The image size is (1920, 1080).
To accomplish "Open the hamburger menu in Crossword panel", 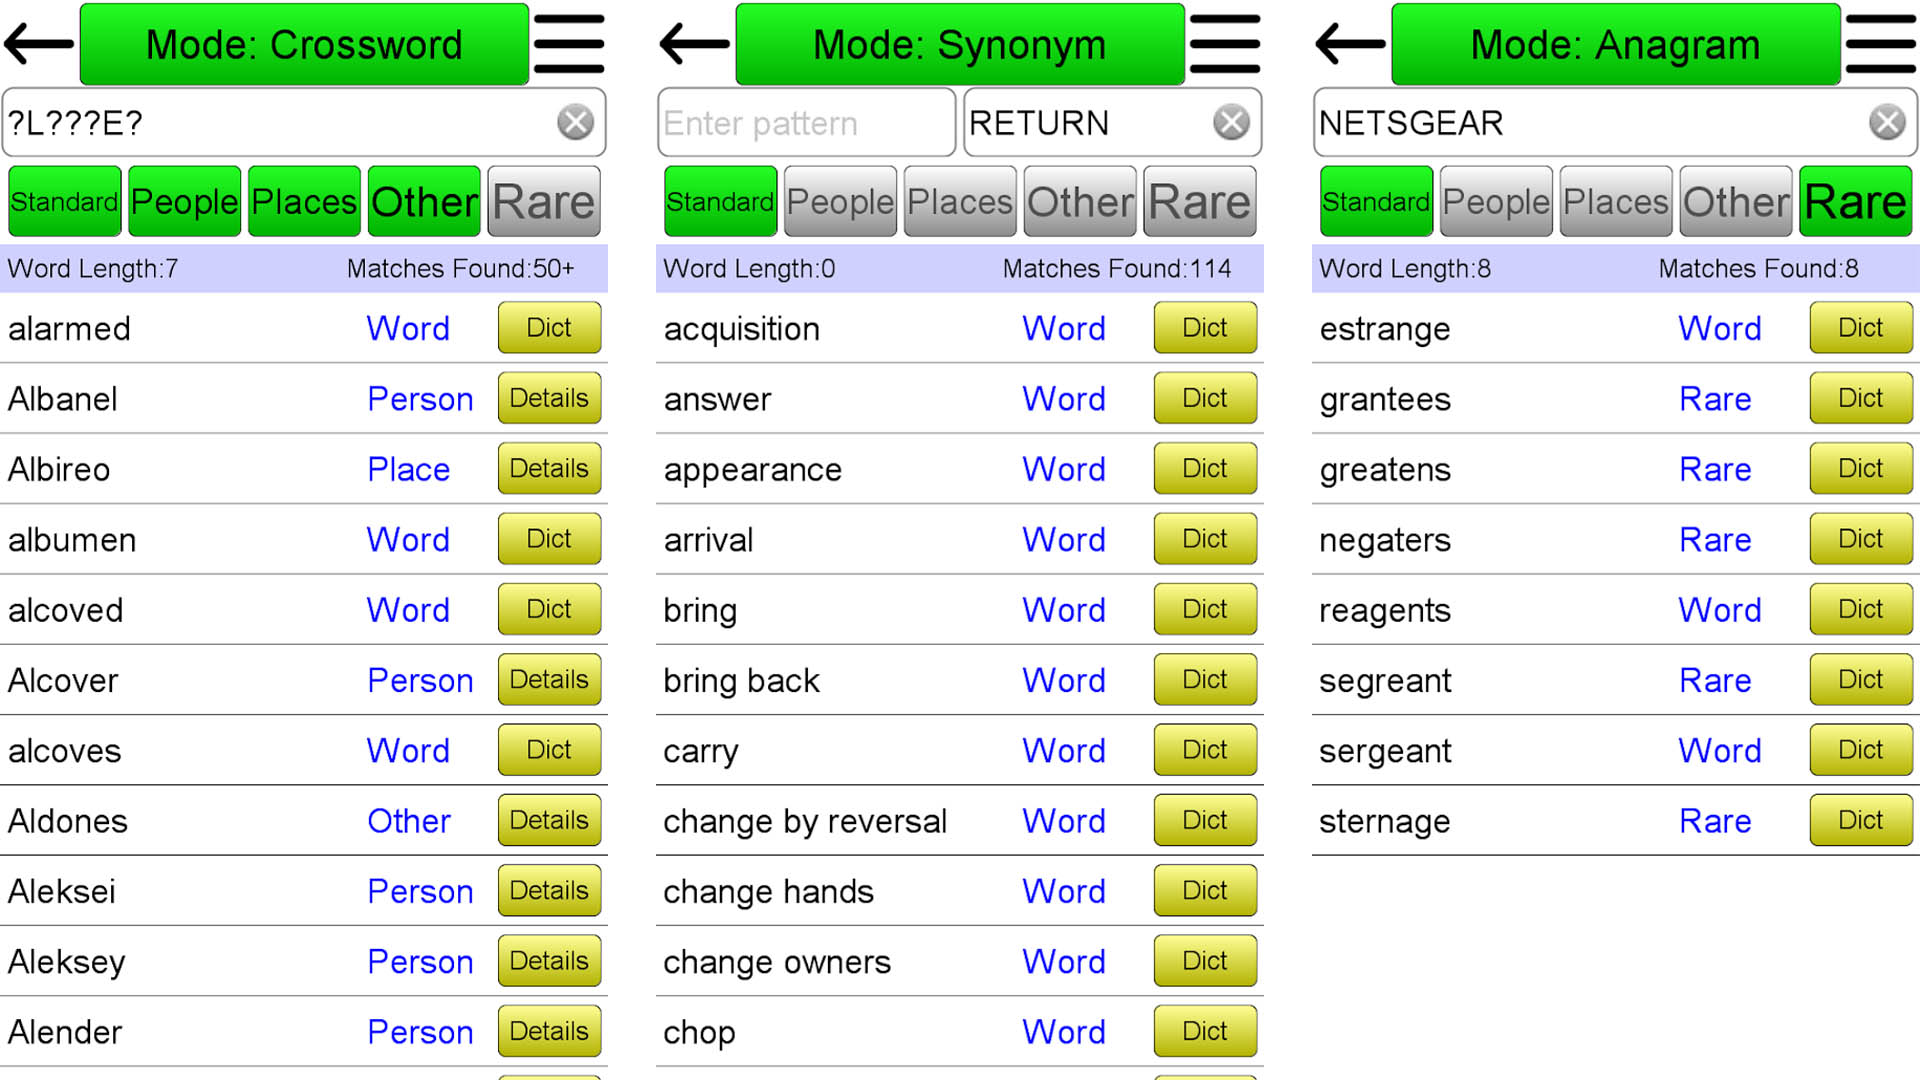I will [x=569, y=44].
